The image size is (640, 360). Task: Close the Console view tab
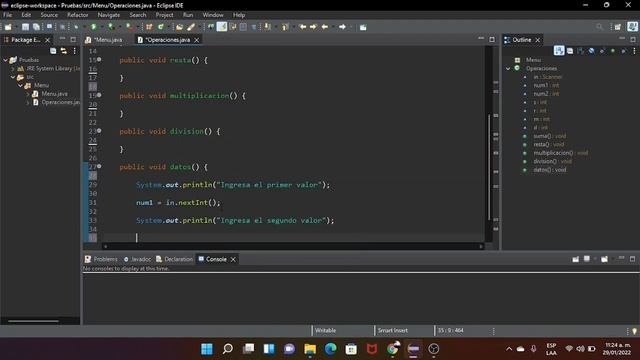coord(233,259)
